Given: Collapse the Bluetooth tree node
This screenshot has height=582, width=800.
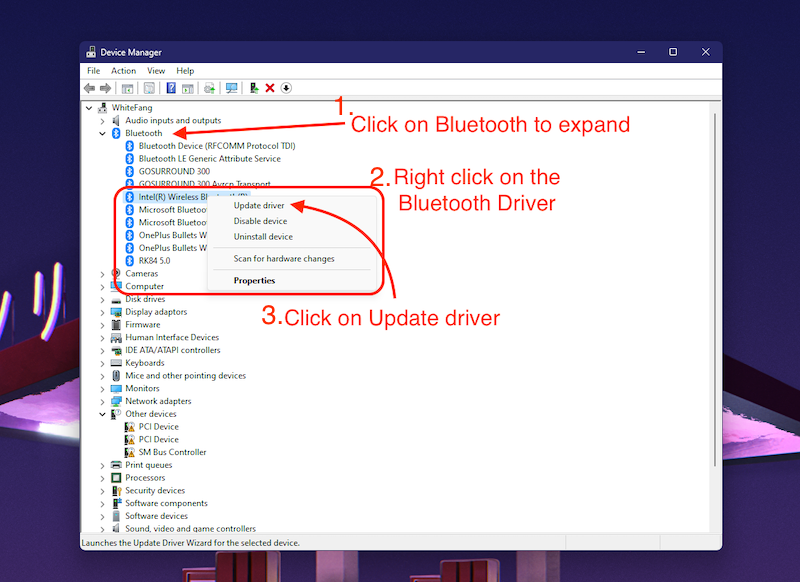Looking at the screenshot, I should [x=103, y=133].
